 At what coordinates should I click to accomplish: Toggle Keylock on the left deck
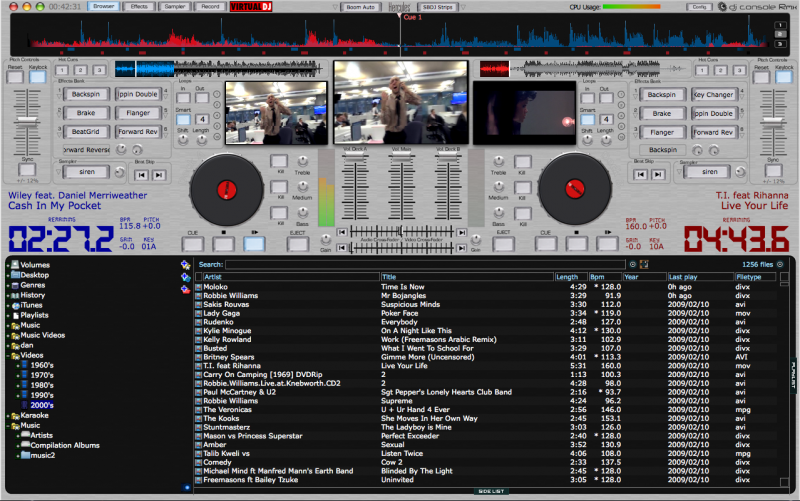37,76
